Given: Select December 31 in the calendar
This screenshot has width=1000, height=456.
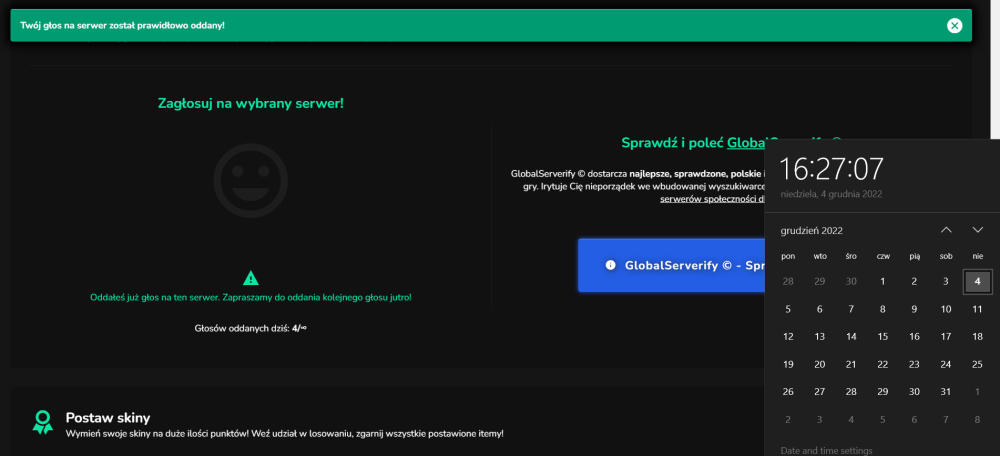Looking at the screenshot, I should tap(946, 392).
